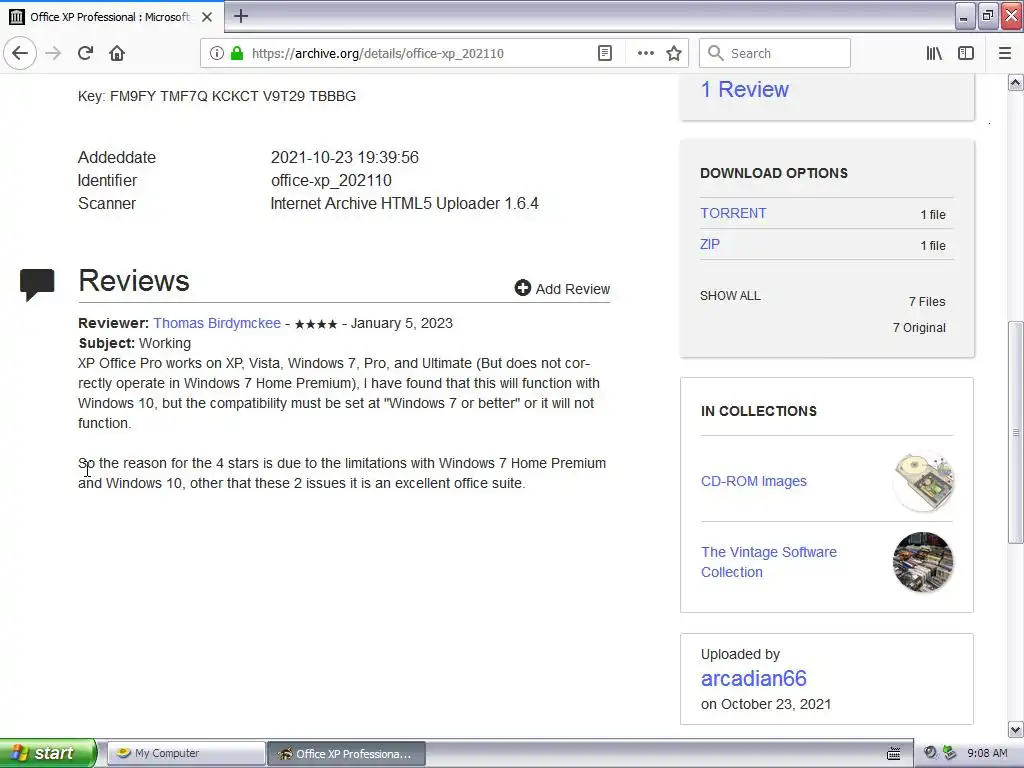Minimize the browser window
Image resolution: width=1024 pixels, height=768 pixels.
pos(964,17)
